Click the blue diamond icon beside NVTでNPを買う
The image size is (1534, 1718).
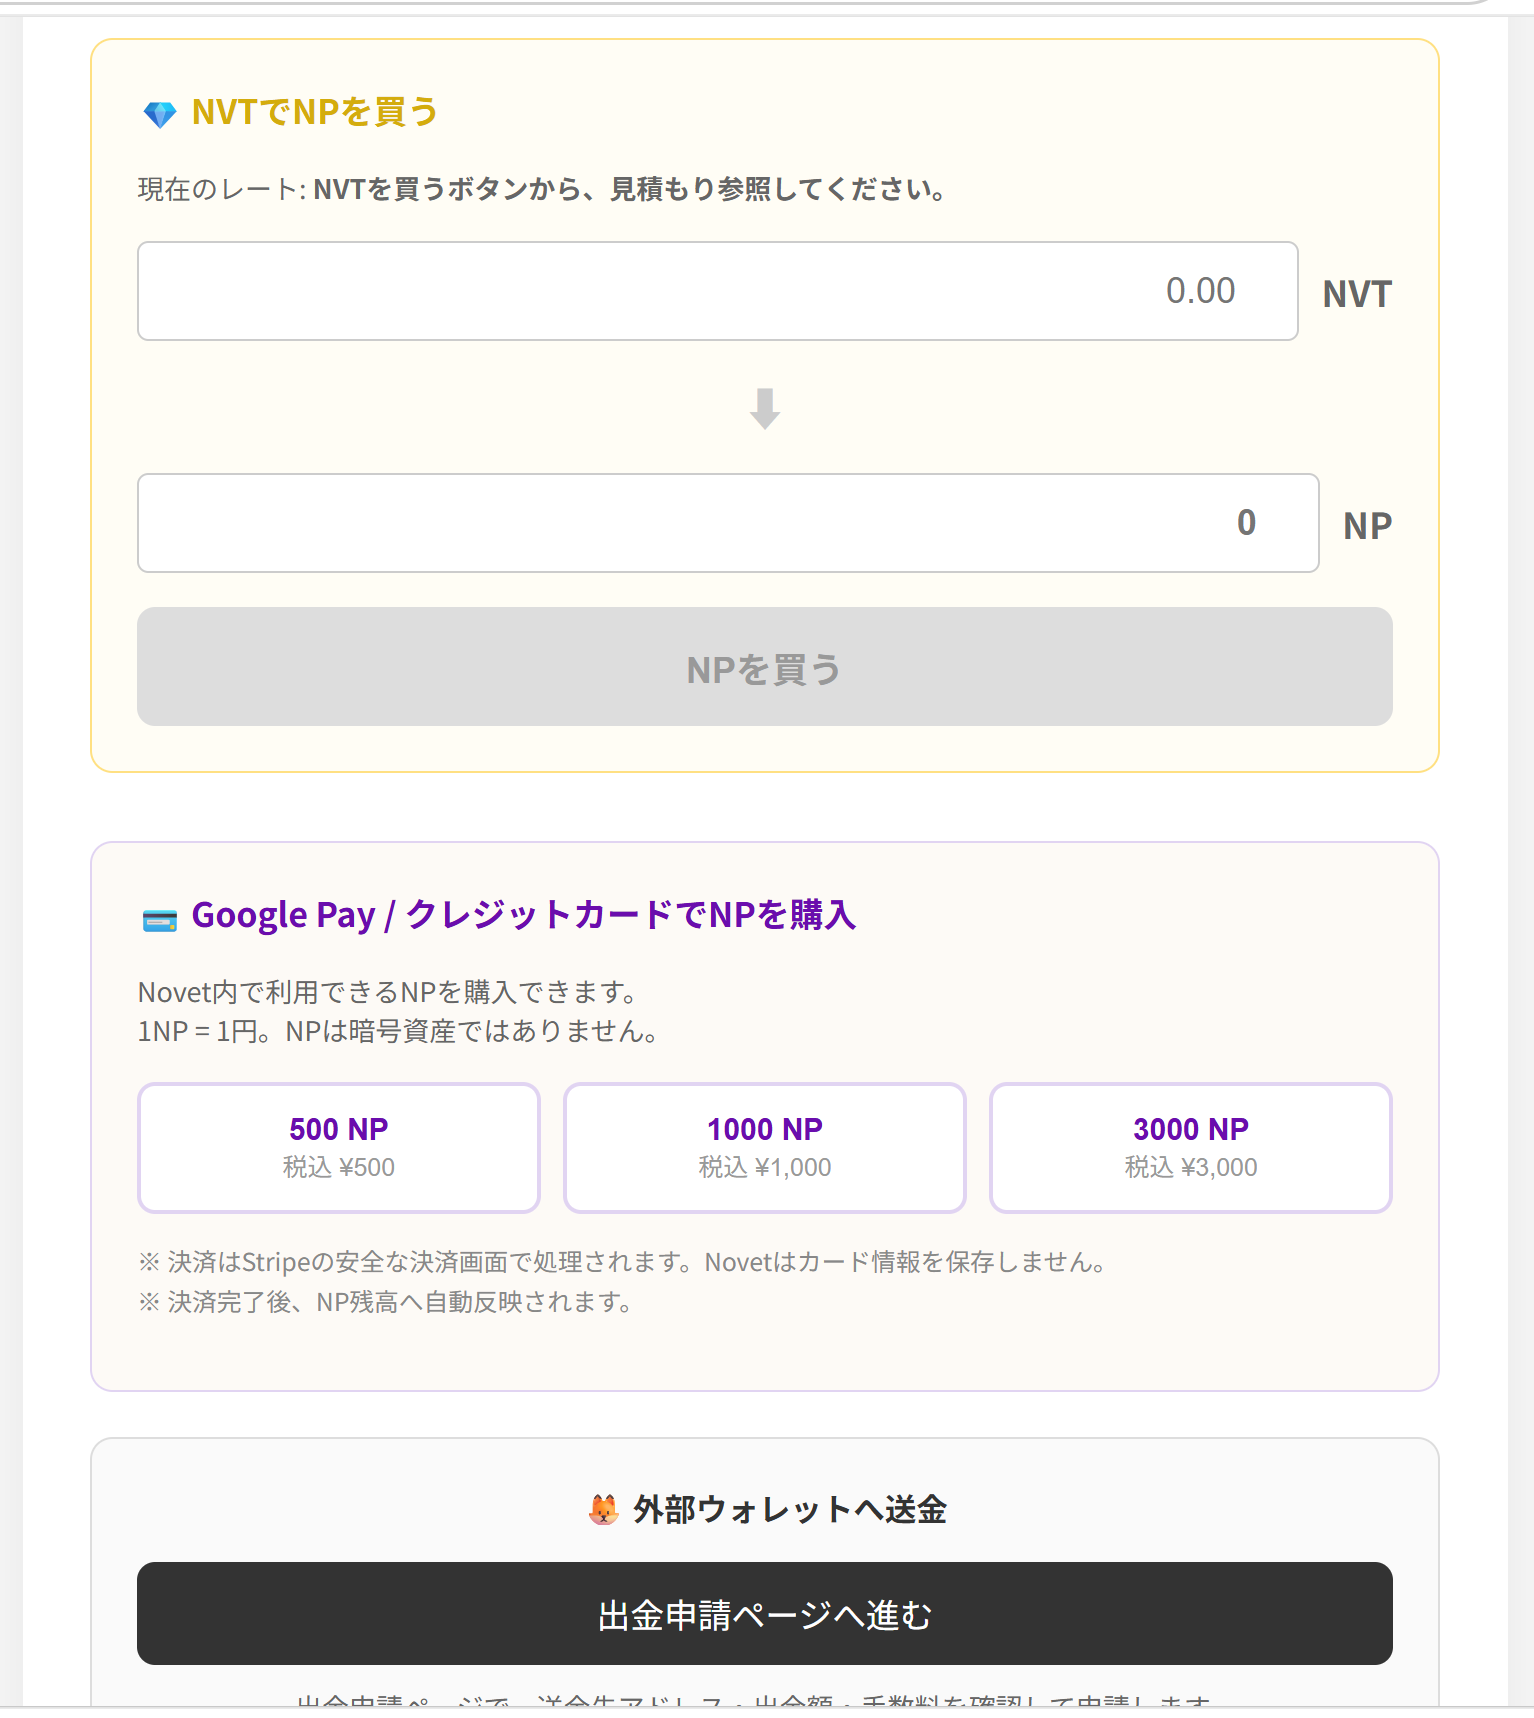tap(160, 114)
